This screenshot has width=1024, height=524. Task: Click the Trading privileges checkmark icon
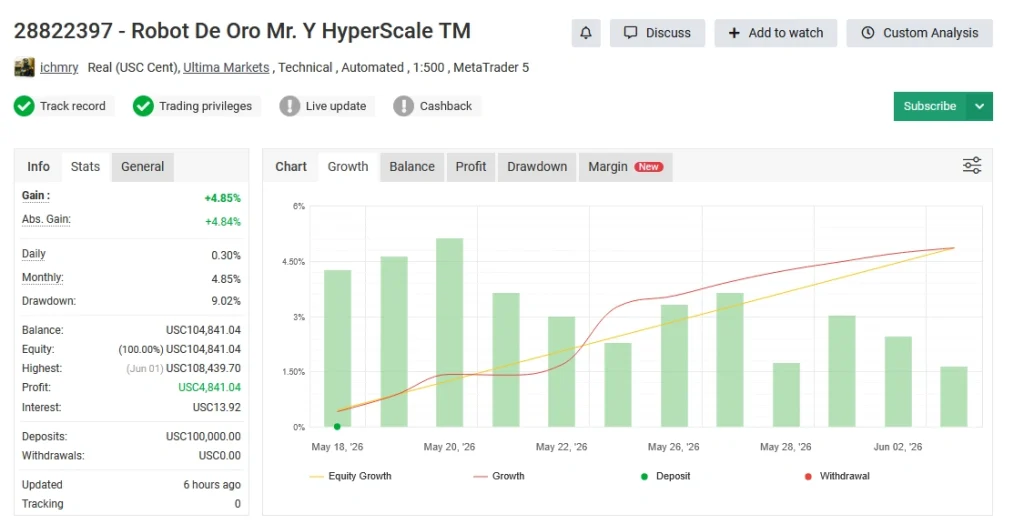click(143, 106)
